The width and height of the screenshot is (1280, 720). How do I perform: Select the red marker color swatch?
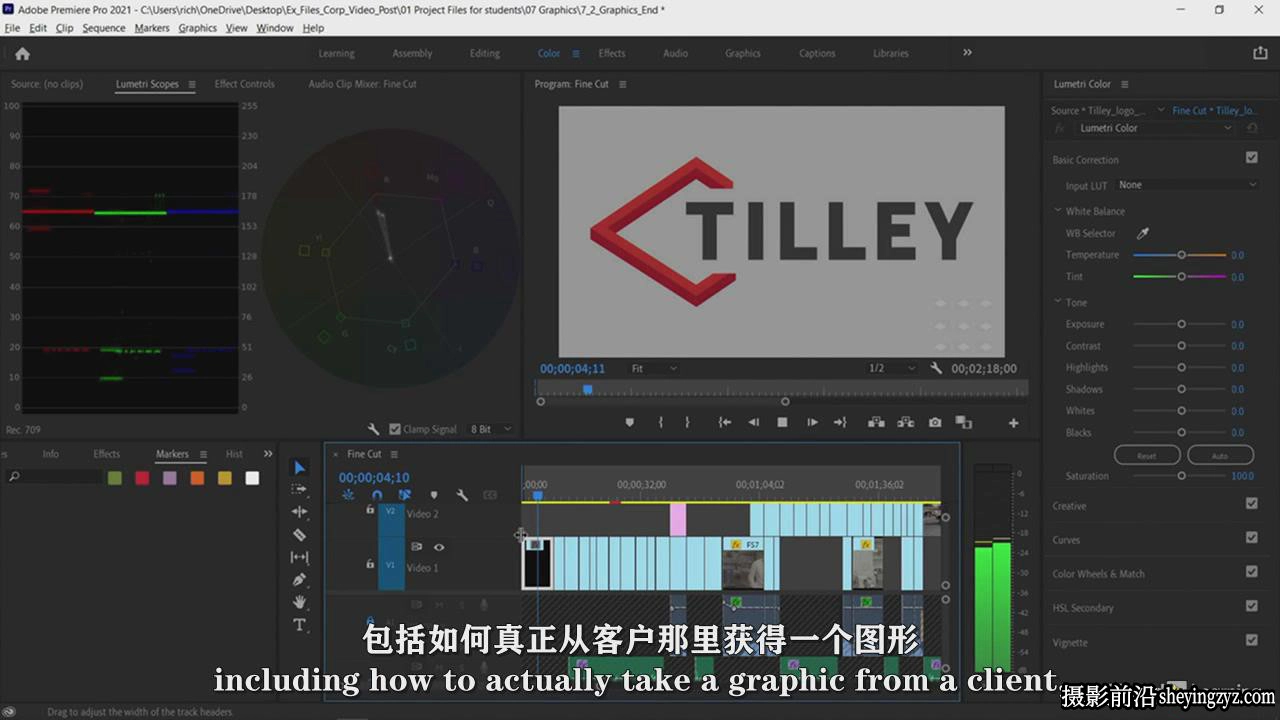(x=142, y=478)
